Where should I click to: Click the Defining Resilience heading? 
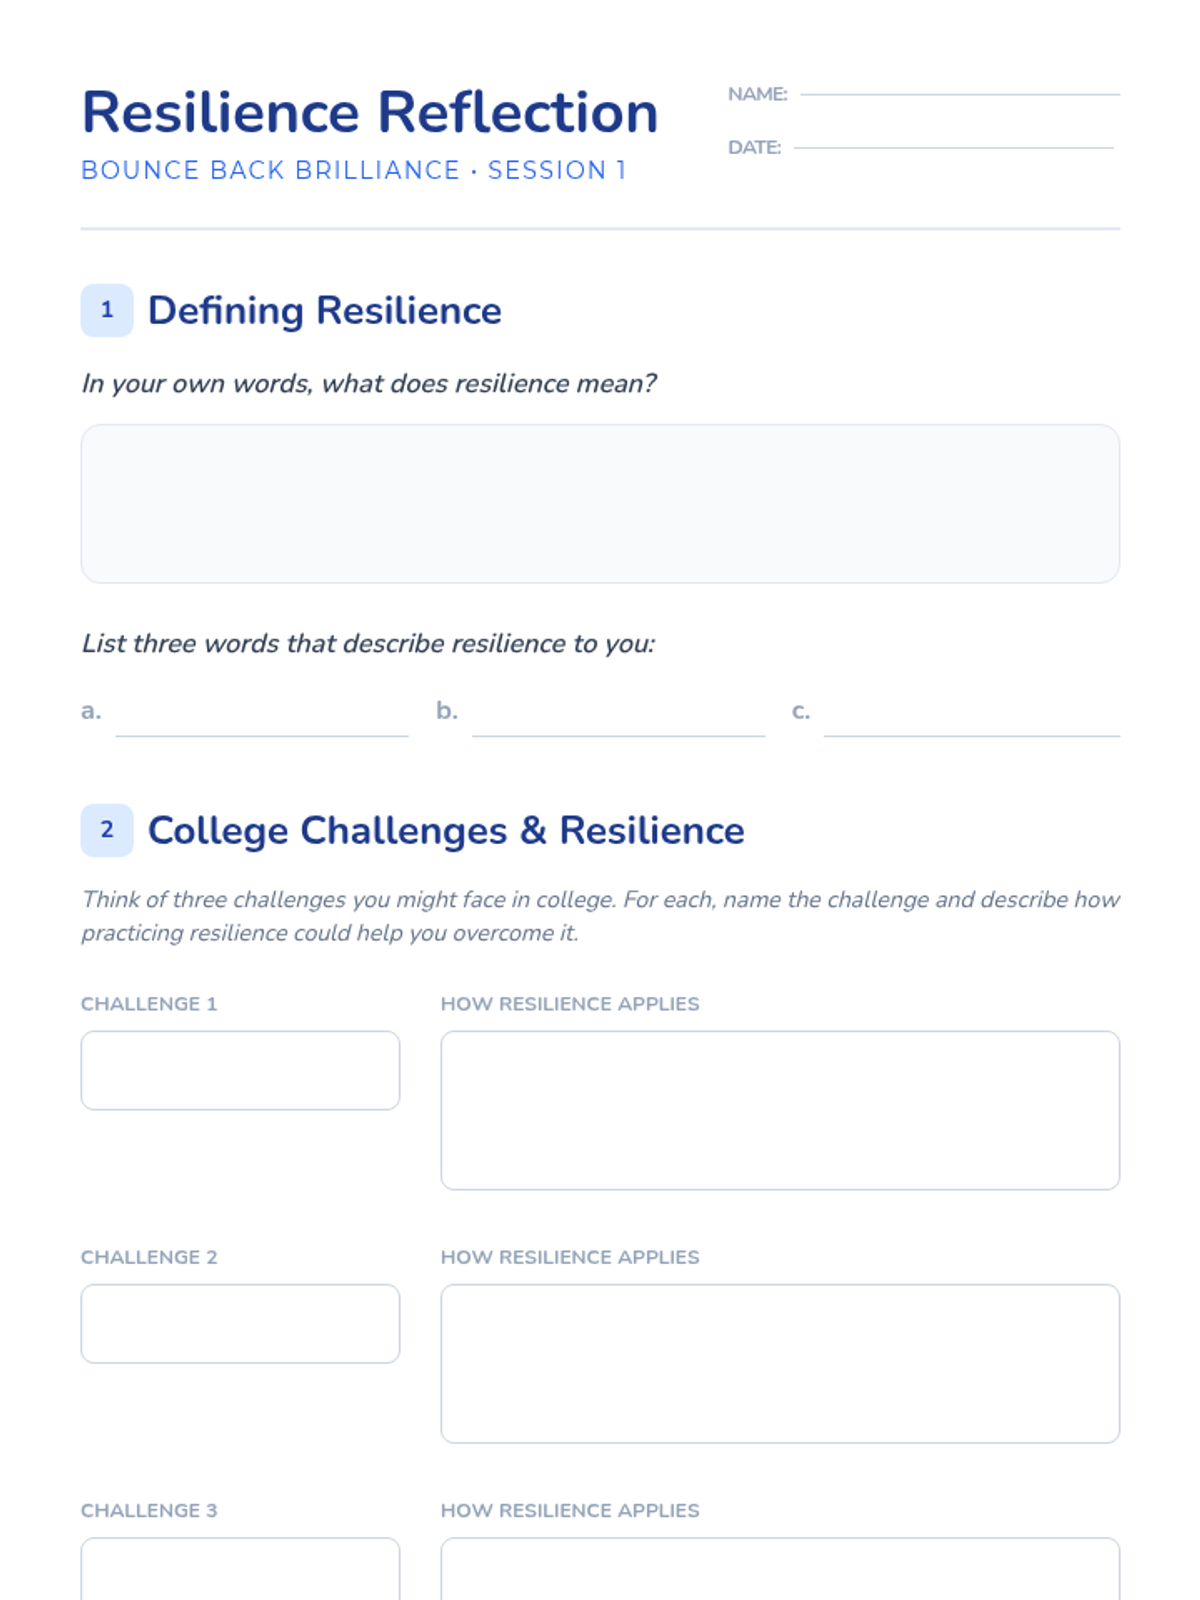point(324,310)
